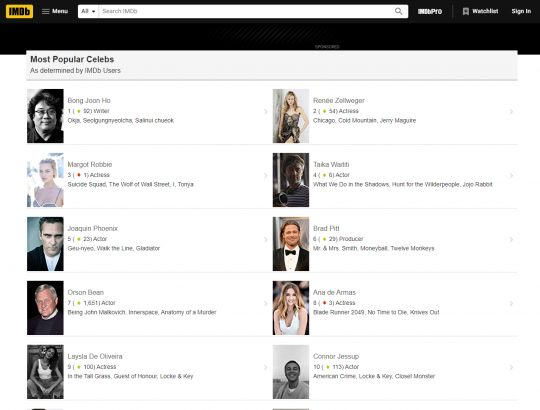
Task: Click Blade Runner 2049, Knives Out text
Action: point(376,313)
